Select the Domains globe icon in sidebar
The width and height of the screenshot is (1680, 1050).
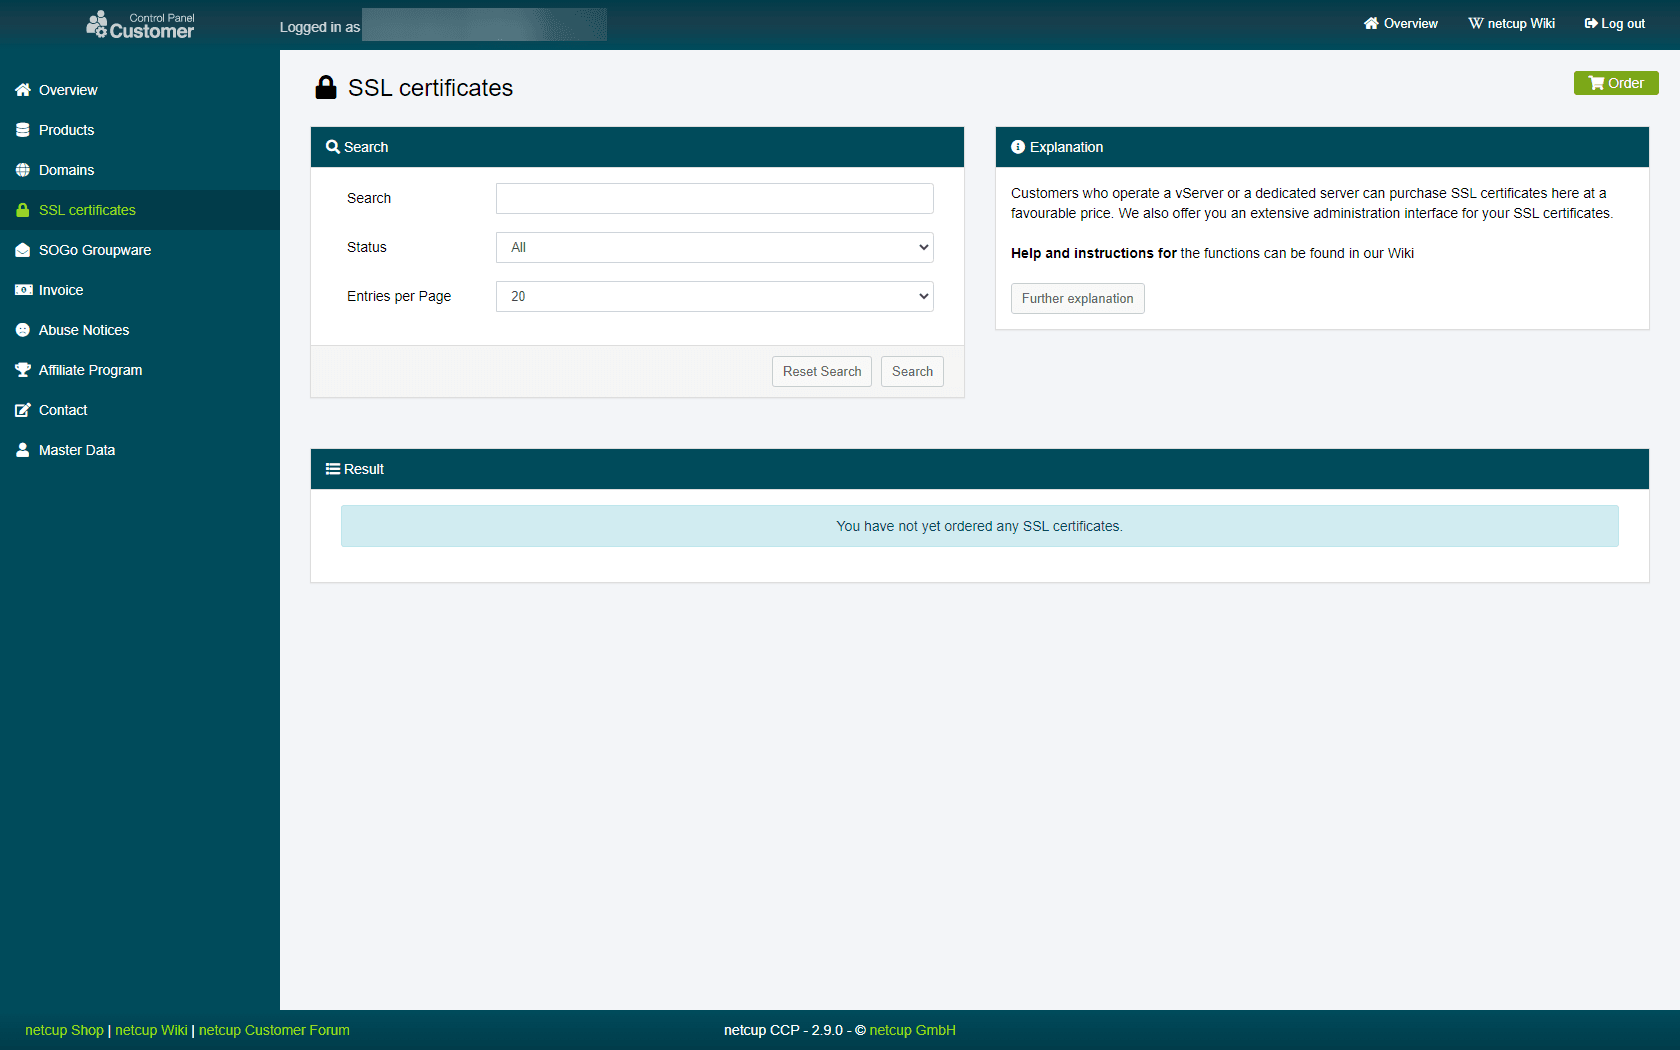coord(22,170)
